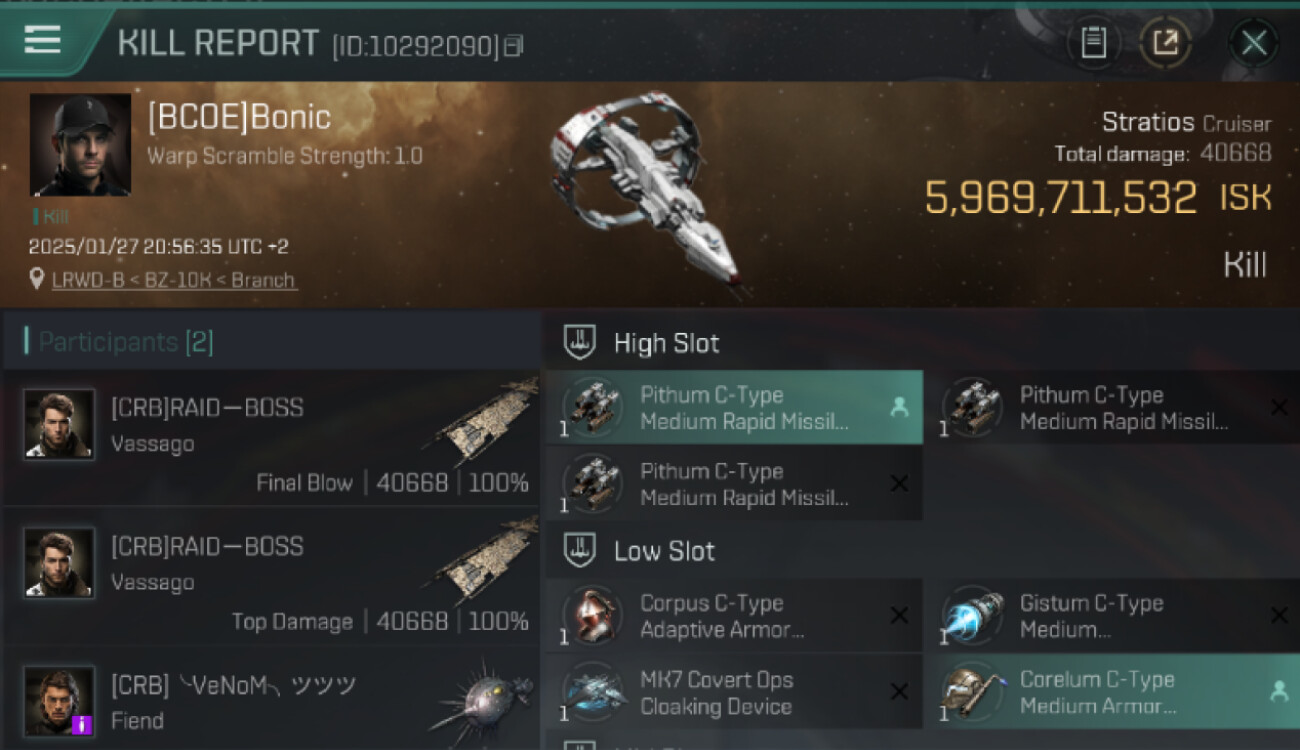Open the RAID-BOSS Top Damage entry
Viewport: 1300px width, 750px height.
270,576
